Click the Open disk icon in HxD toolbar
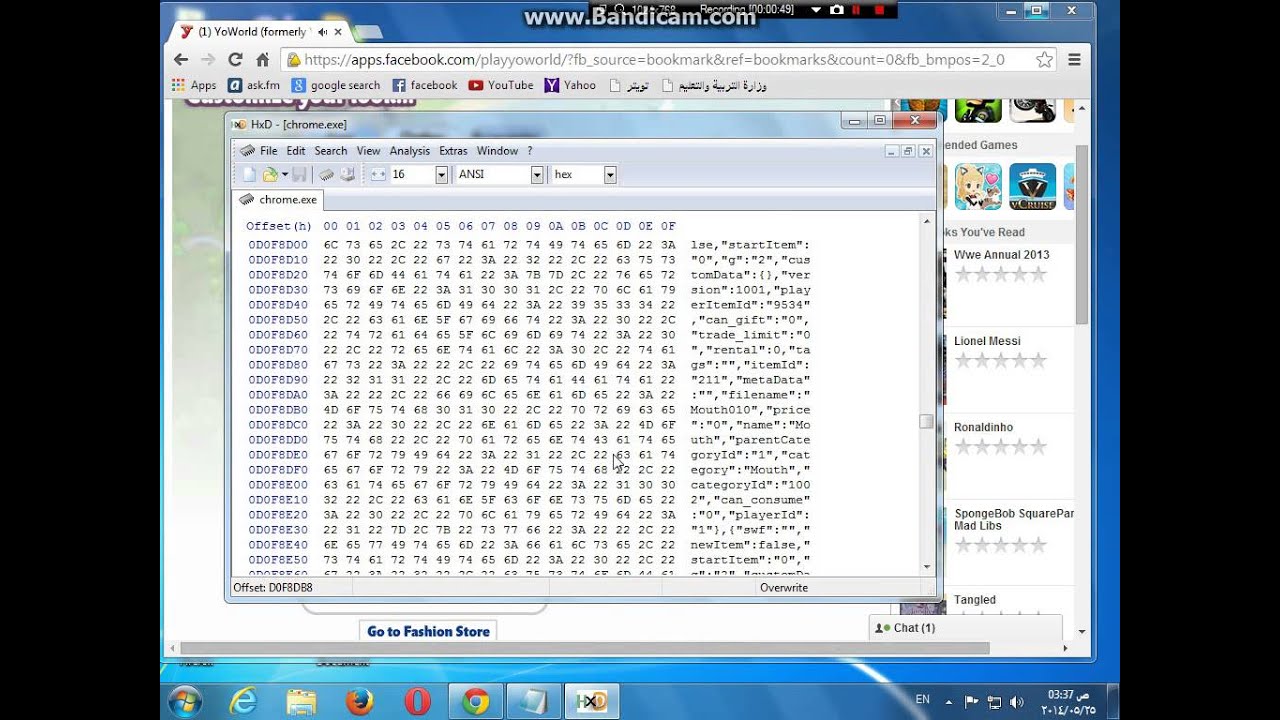Viewport: 1280px width, 720px height. [x=347, y=174]
